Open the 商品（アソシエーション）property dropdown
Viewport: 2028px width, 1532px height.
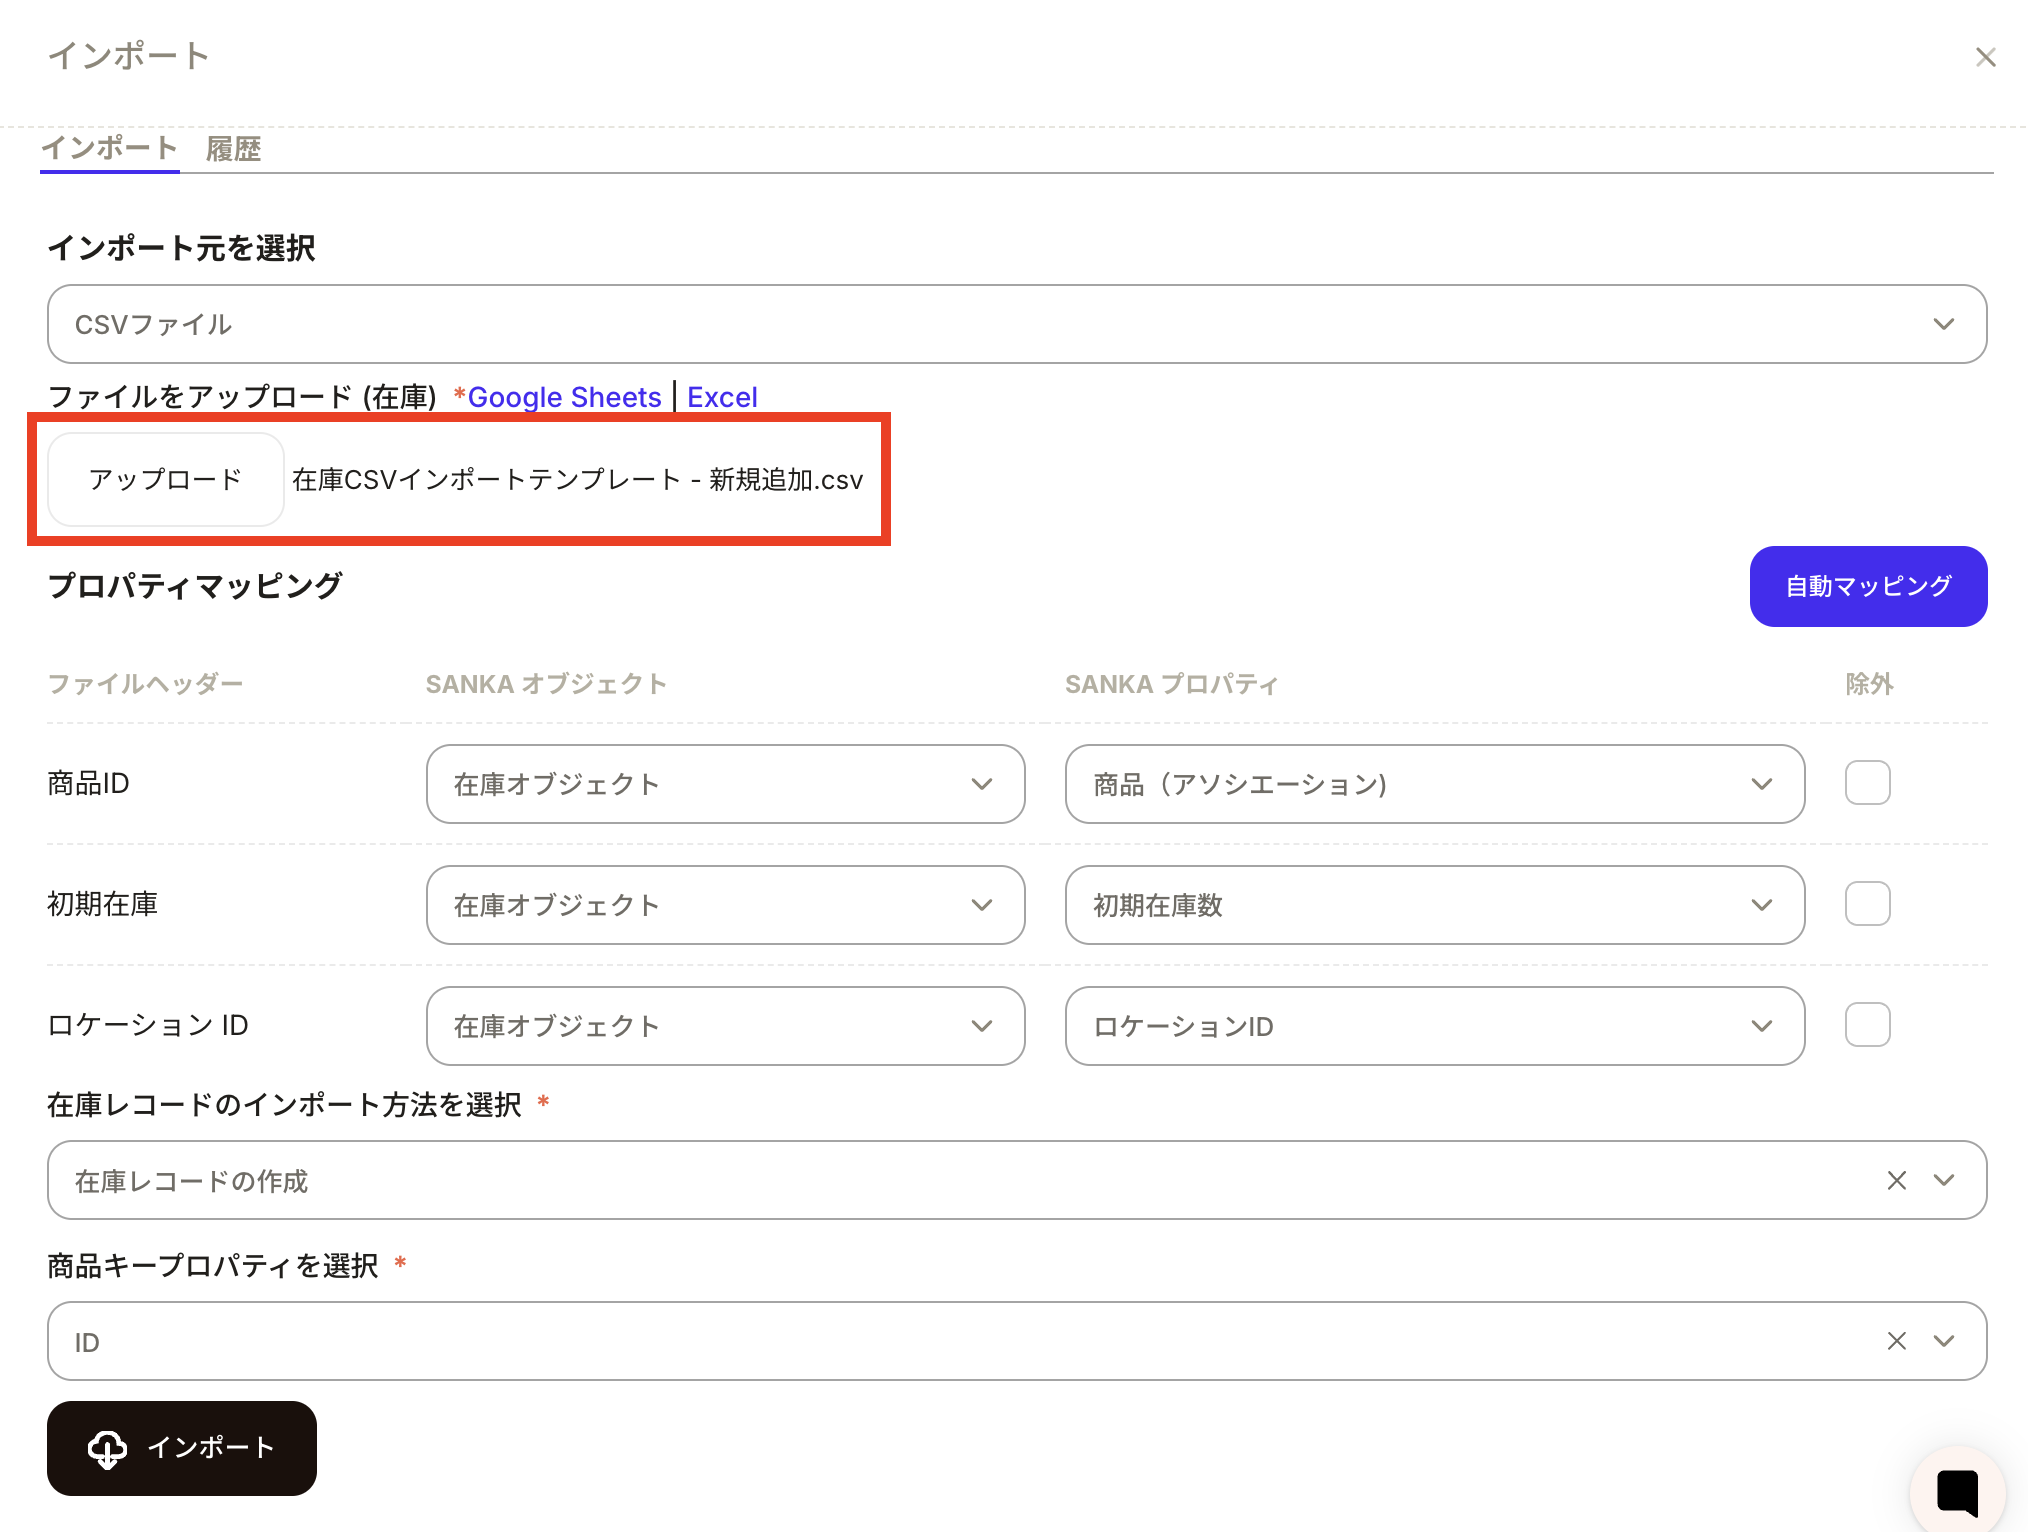[x=1434, y=784]
